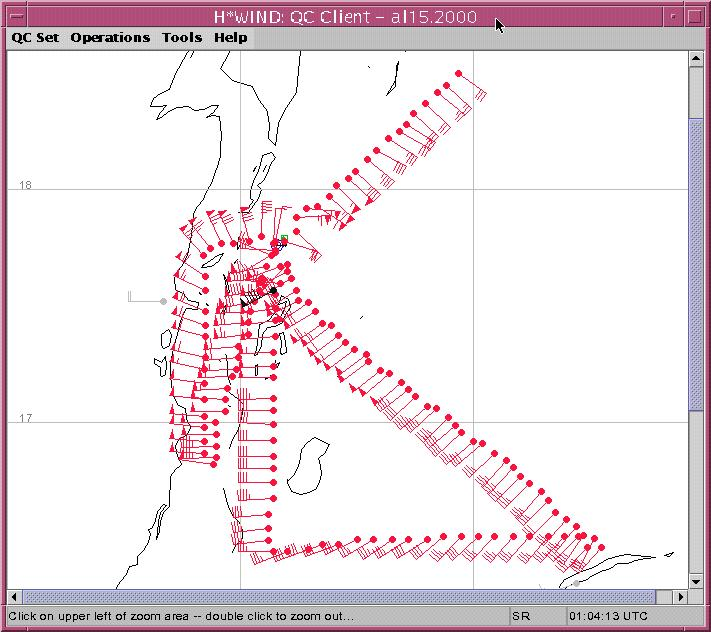The image size is (711, 632).
Task: Open the Operations menu
Action: pos(110,38)
